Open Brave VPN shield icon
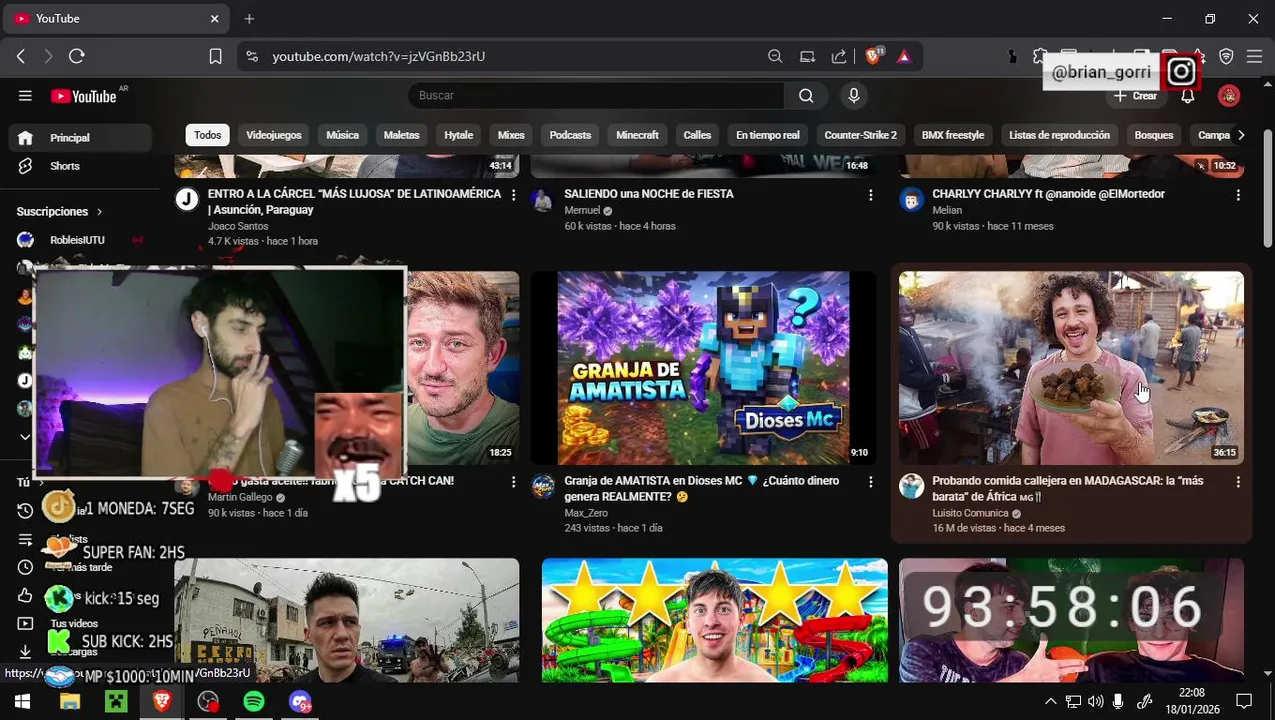The image size is (1275, 720). [x=1226, y=56]
